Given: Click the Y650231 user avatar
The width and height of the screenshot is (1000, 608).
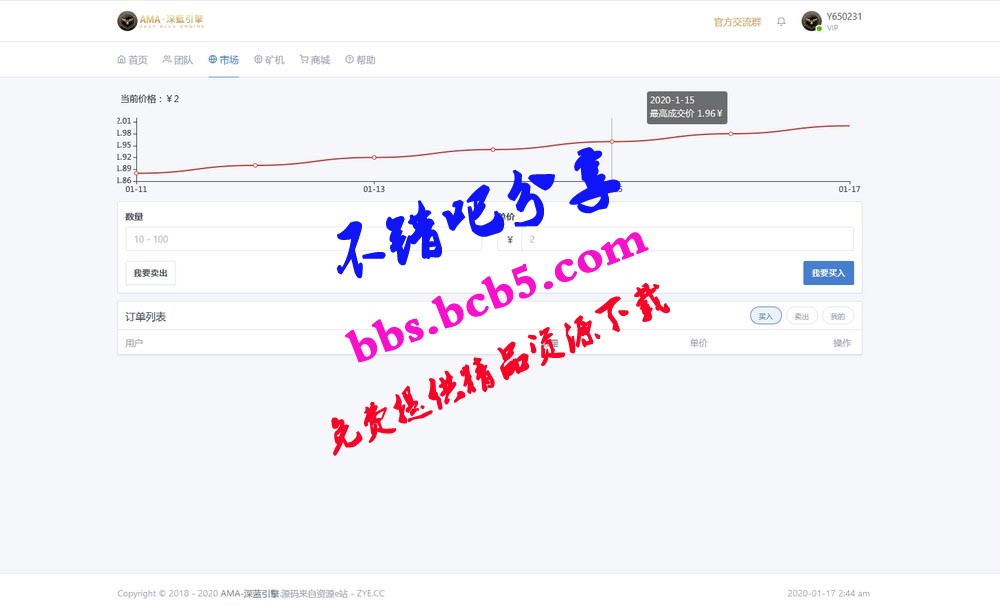Looking at the screenshot, I should [x=812, y=21].
